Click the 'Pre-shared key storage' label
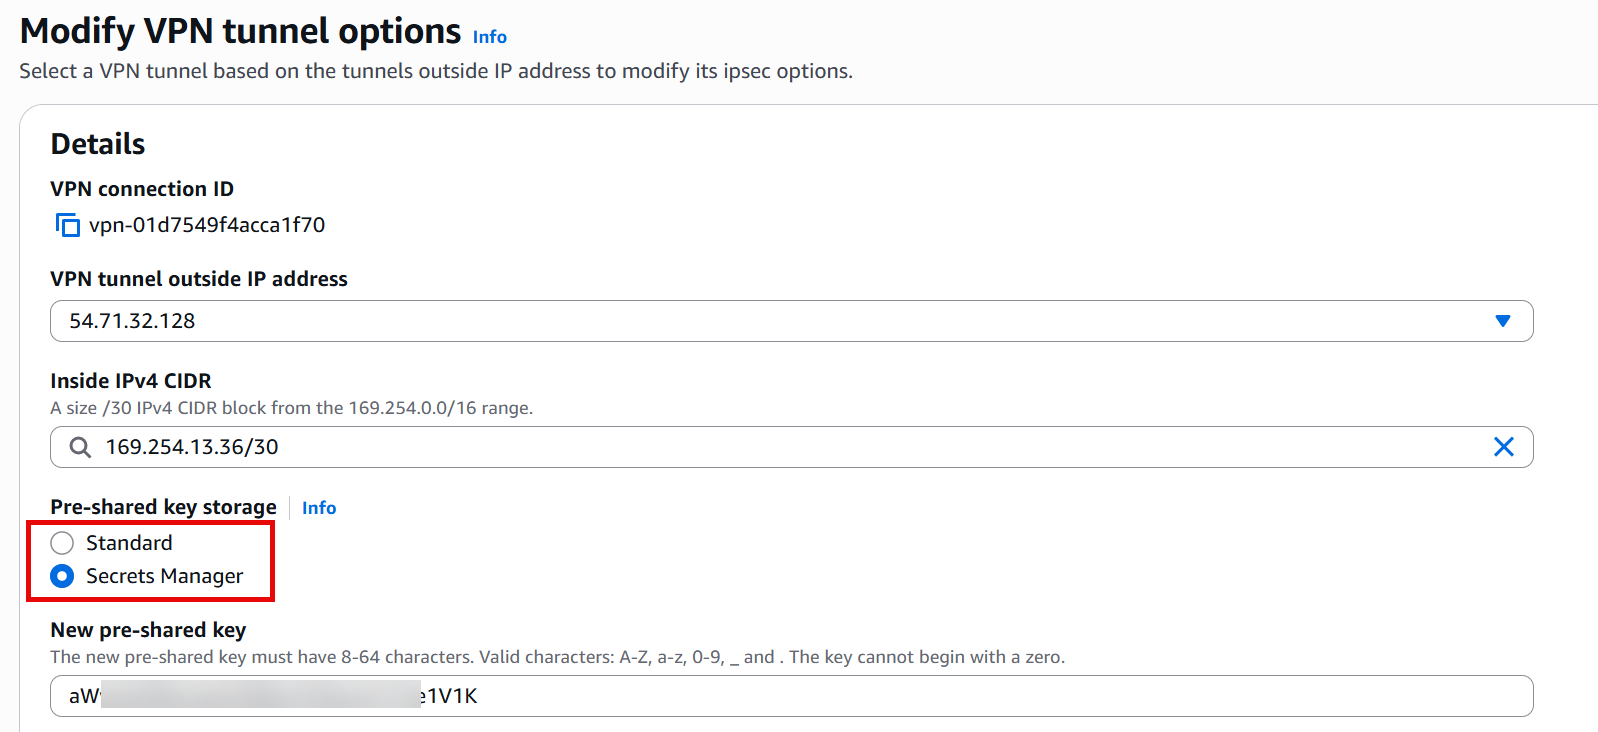The image size is (1598, 732). tap(163, 507)
